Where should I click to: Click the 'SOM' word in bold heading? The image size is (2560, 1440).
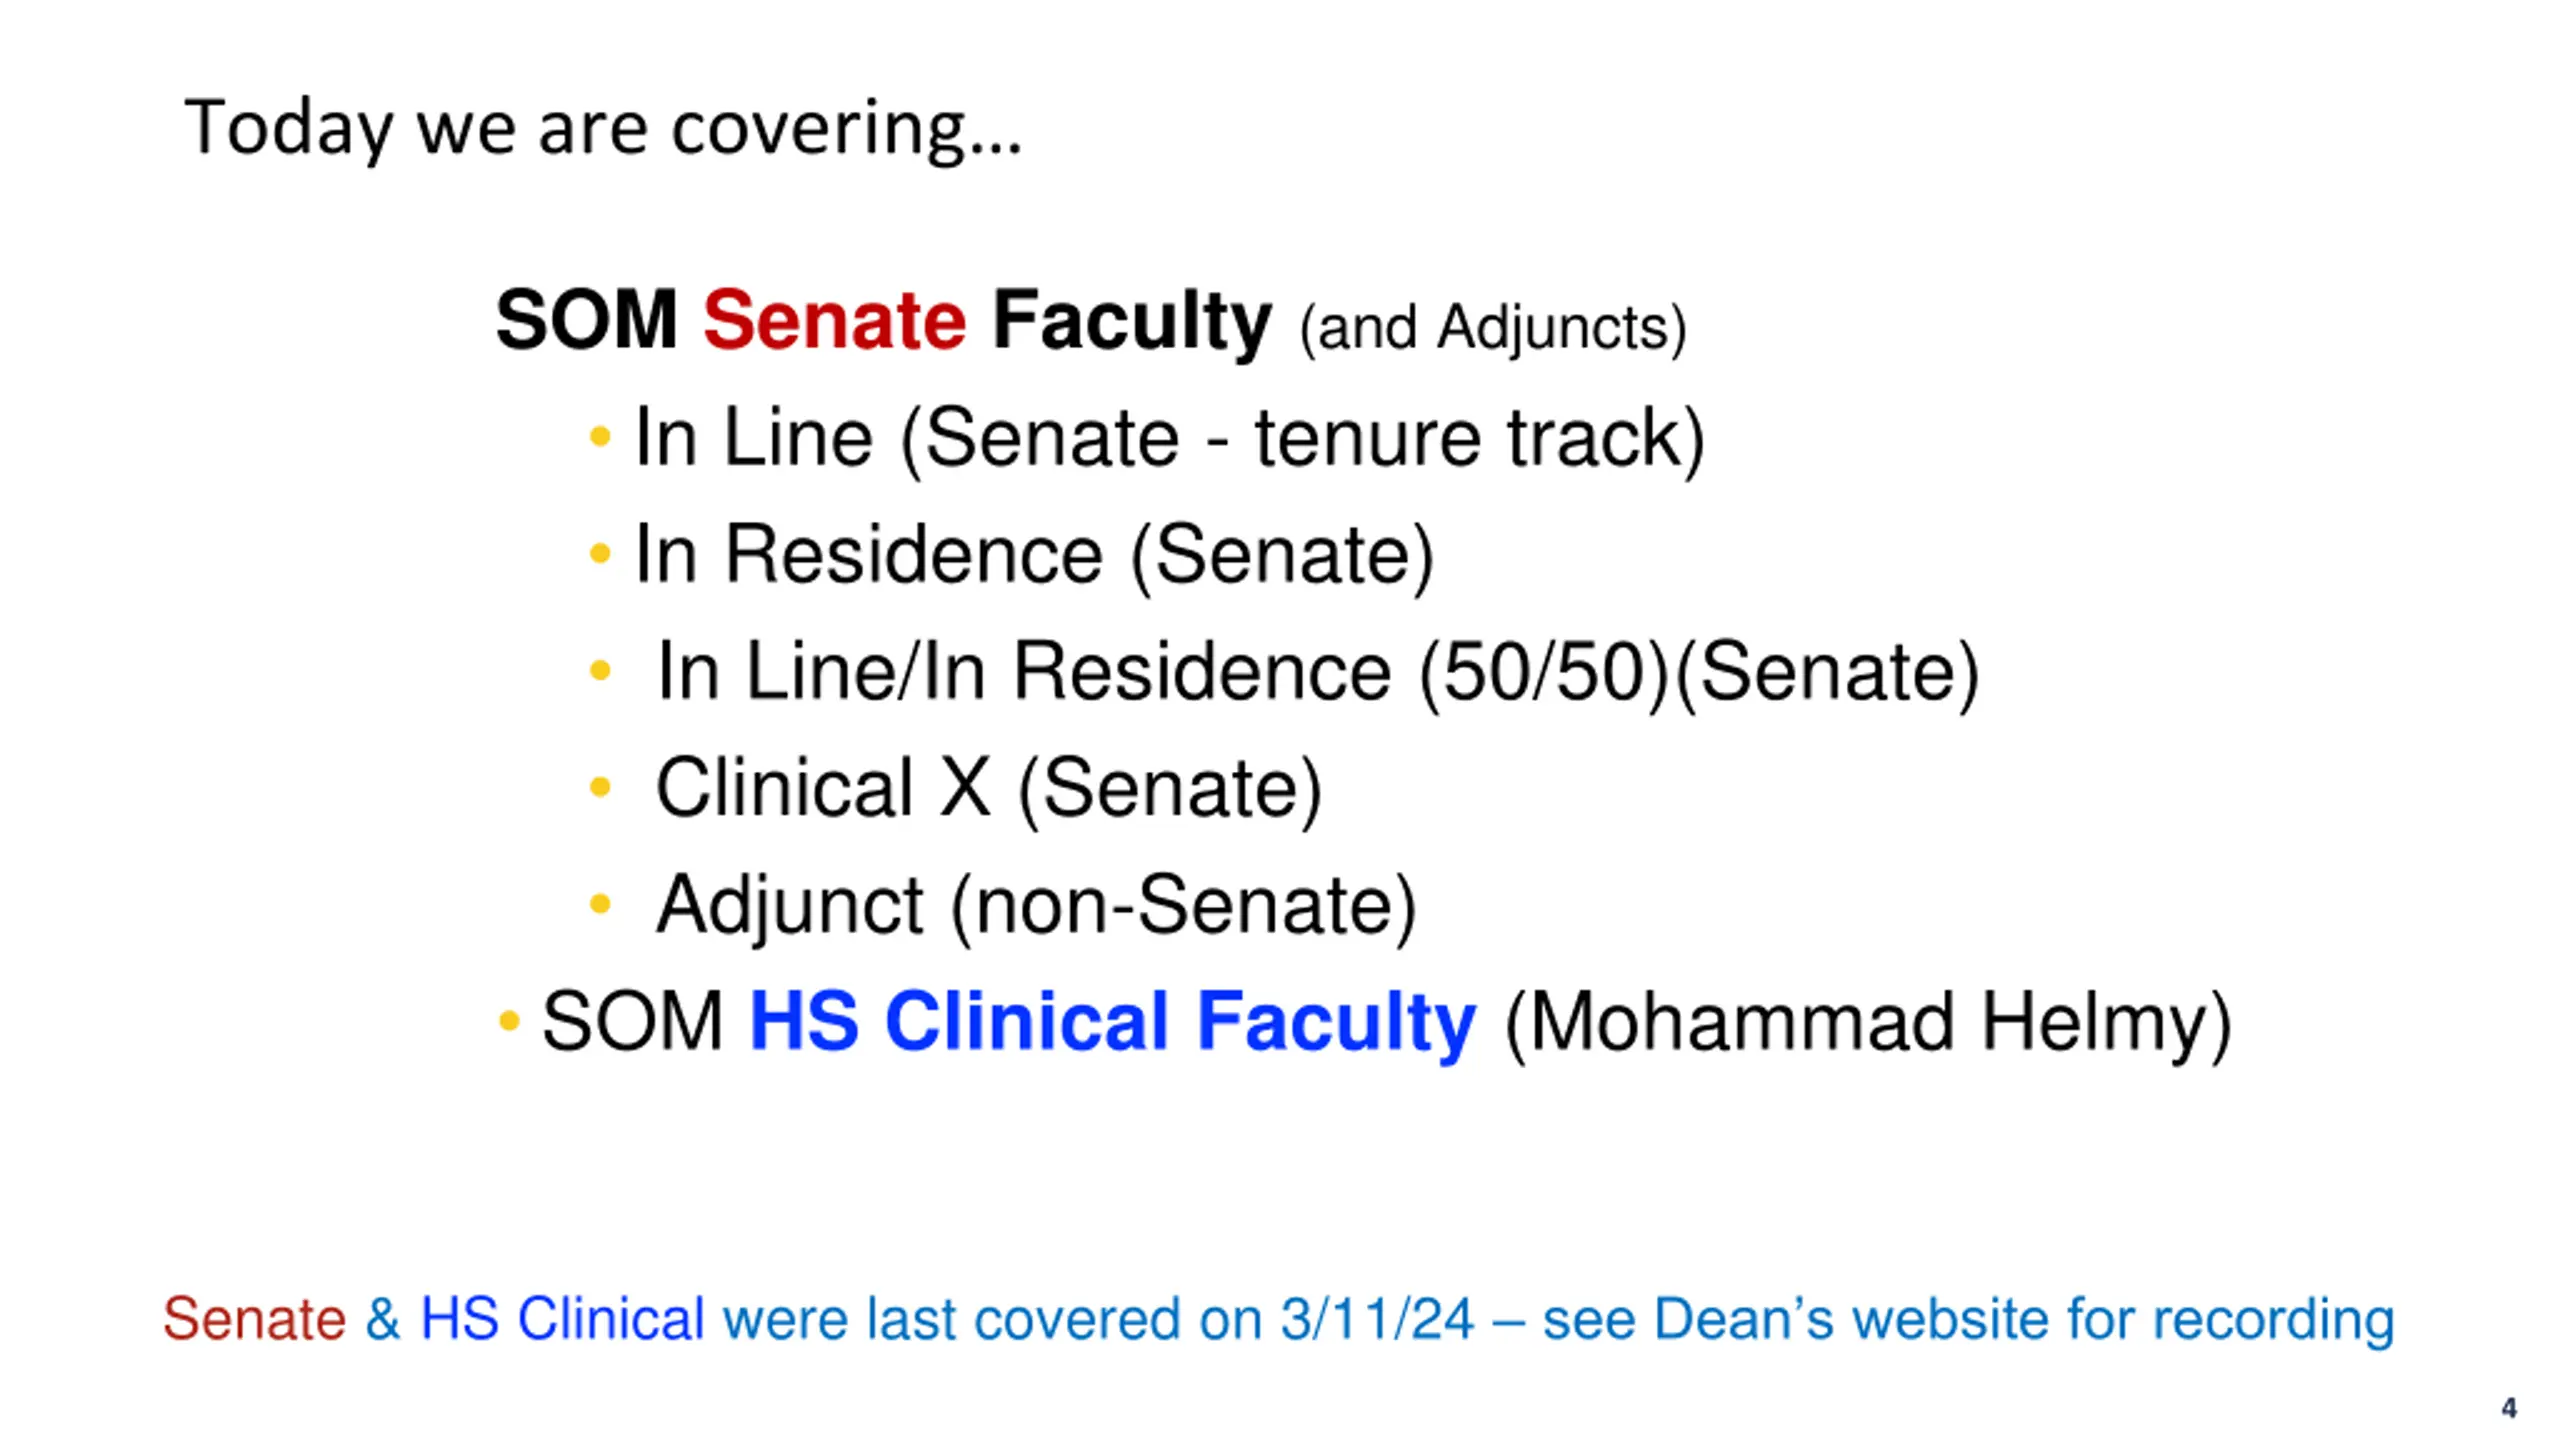[586, 320]
